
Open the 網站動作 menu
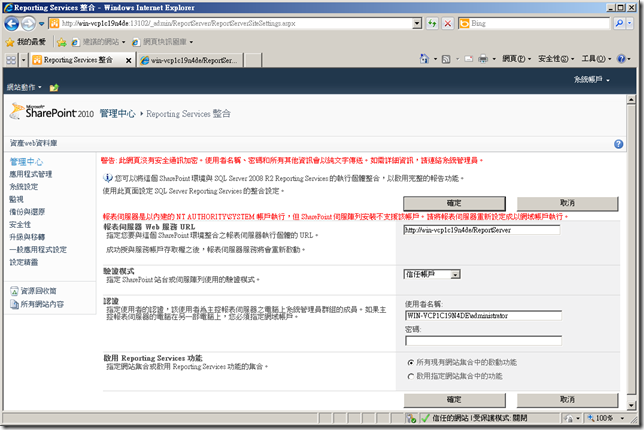24,87
